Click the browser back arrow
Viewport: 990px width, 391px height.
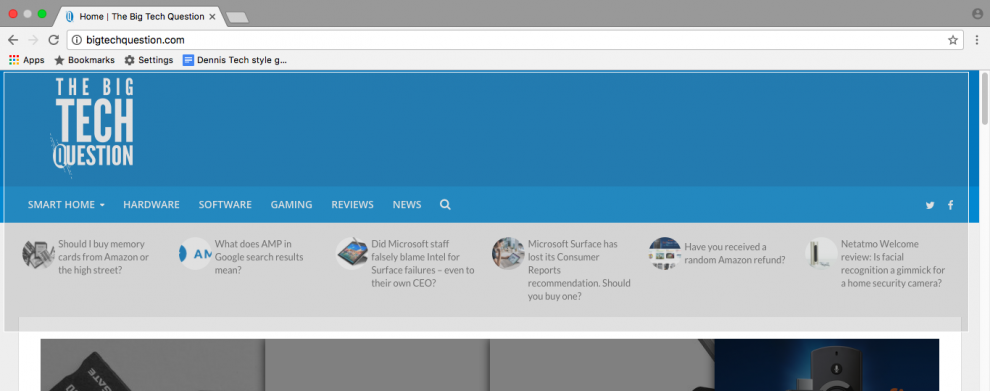13,40
